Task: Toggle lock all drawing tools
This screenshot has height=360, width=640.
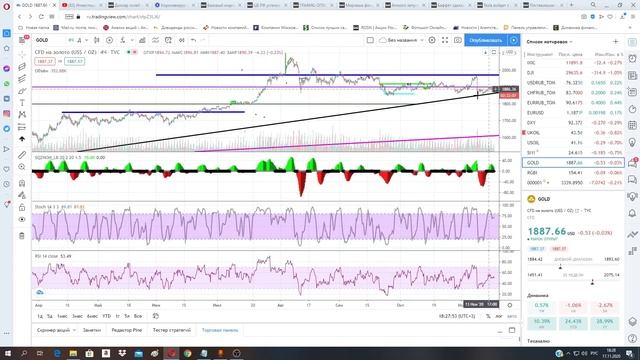Action: pos(22,207)
